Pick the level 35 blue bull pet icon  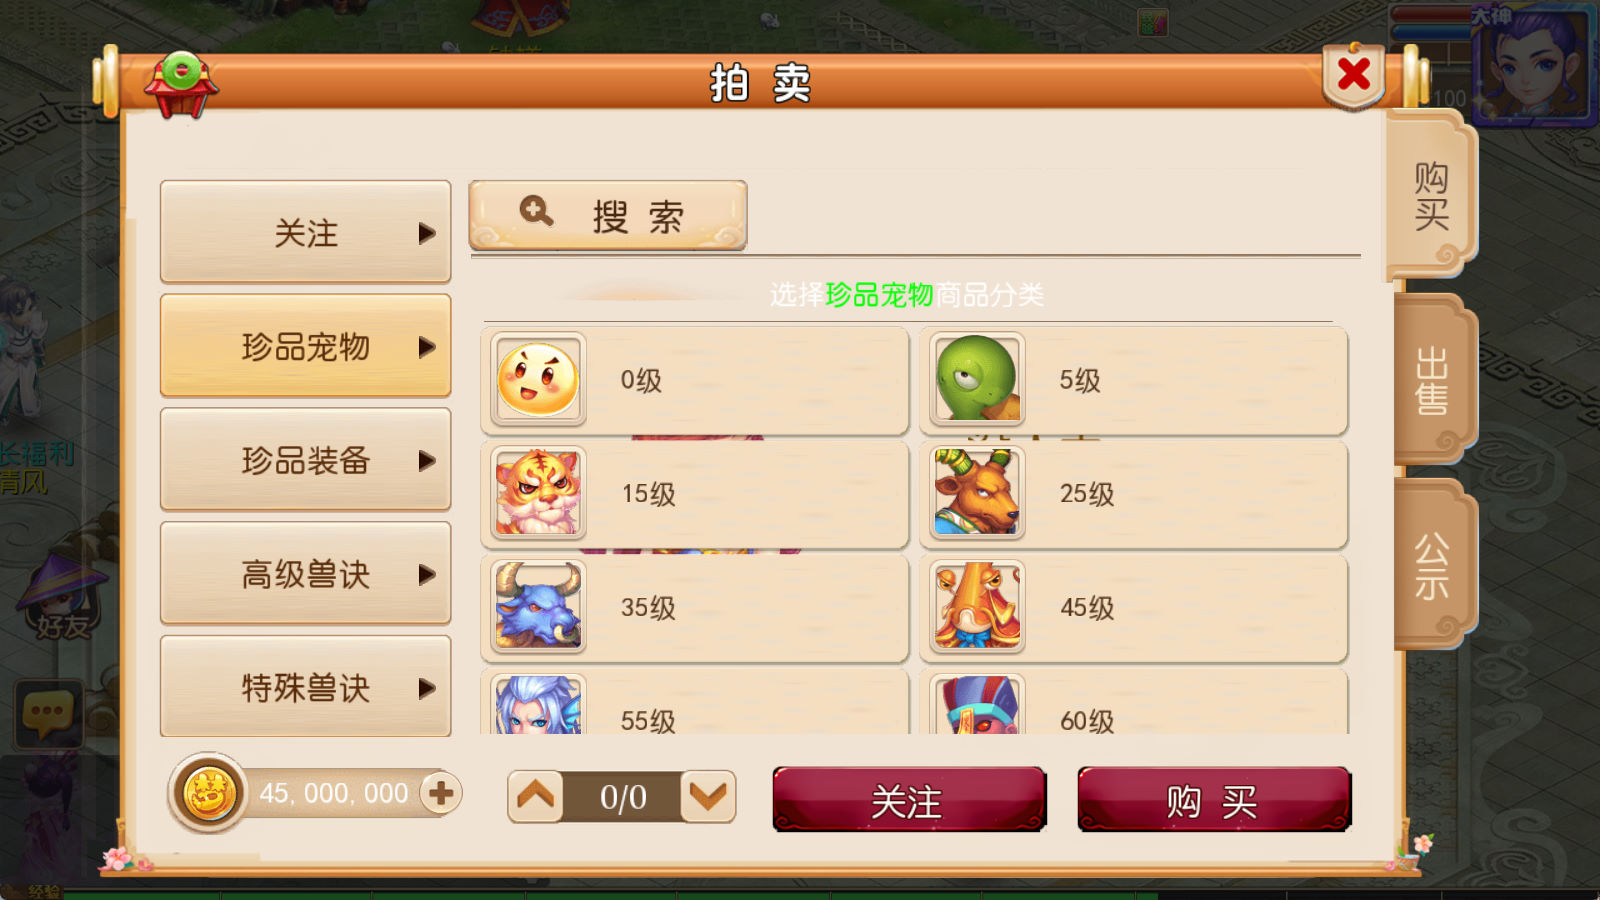coord(538,607)
